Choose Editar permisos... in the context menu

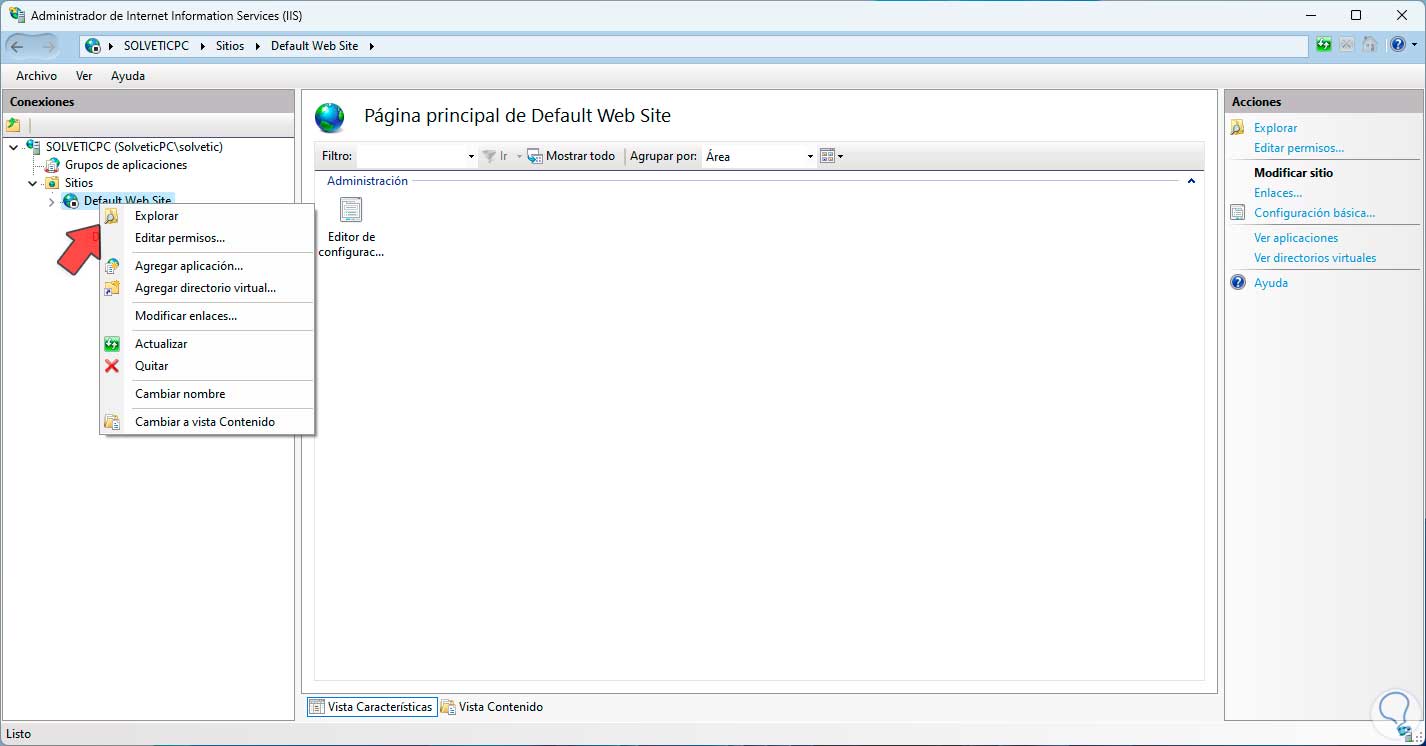208,238
